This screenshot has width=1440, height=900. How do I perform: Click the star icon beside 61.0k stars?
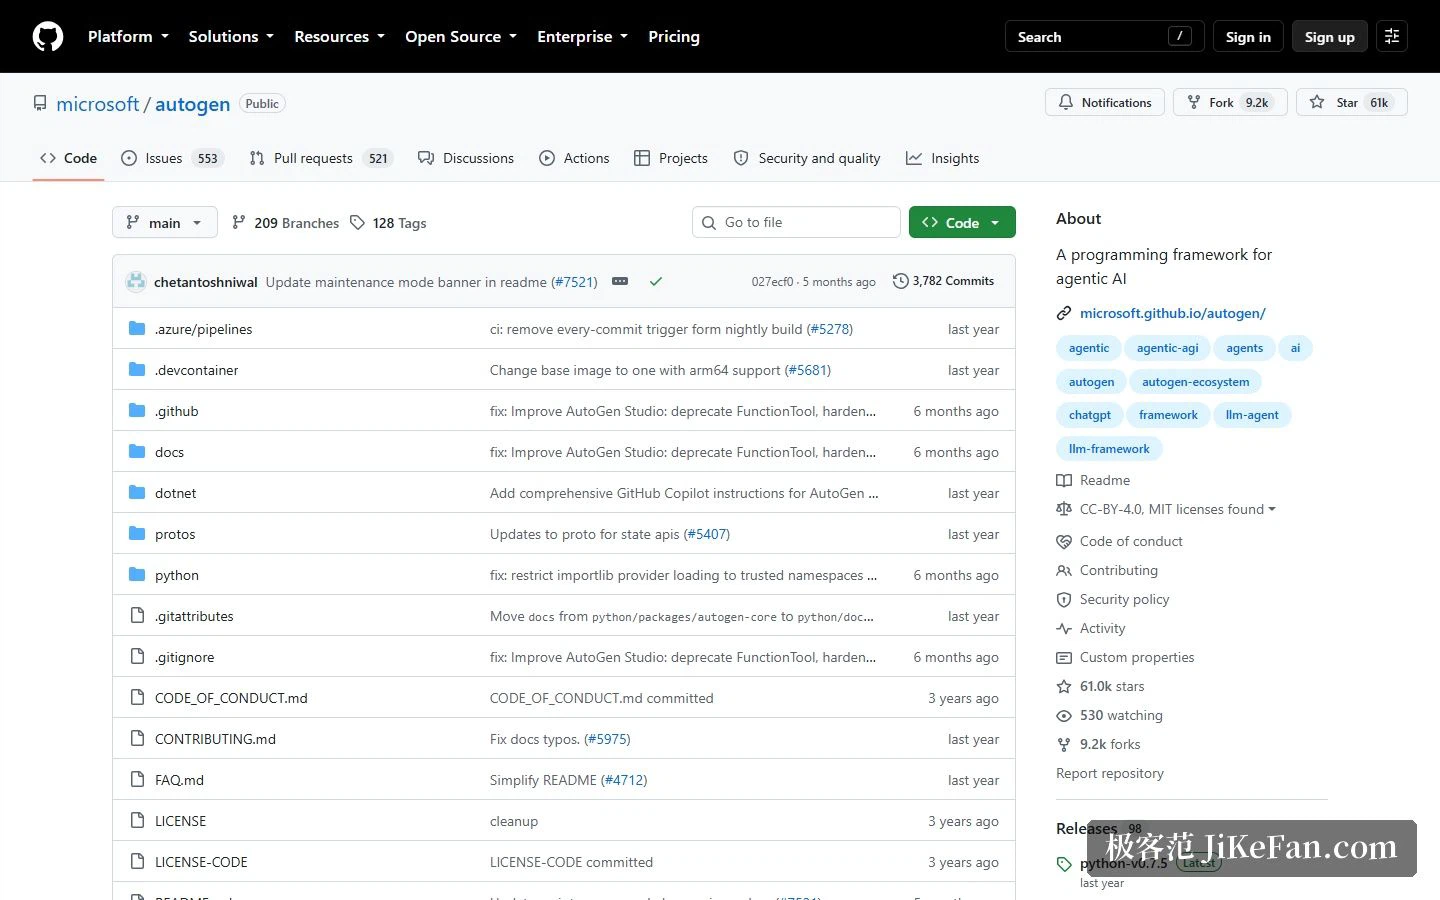click(x=1064, y=687)
